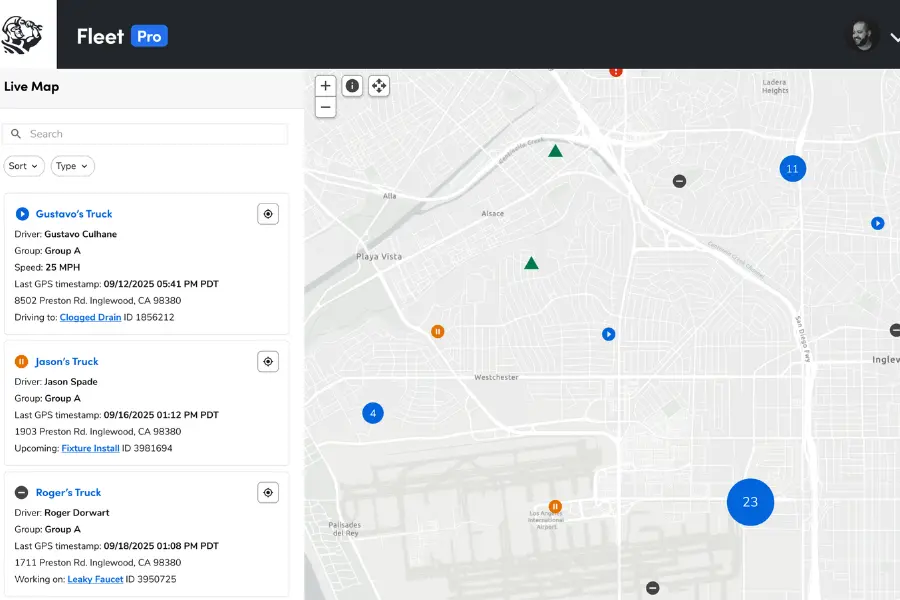Select dark stopped marker at map bottom
The height and width of the screenshot is (600, 900).
653,588
